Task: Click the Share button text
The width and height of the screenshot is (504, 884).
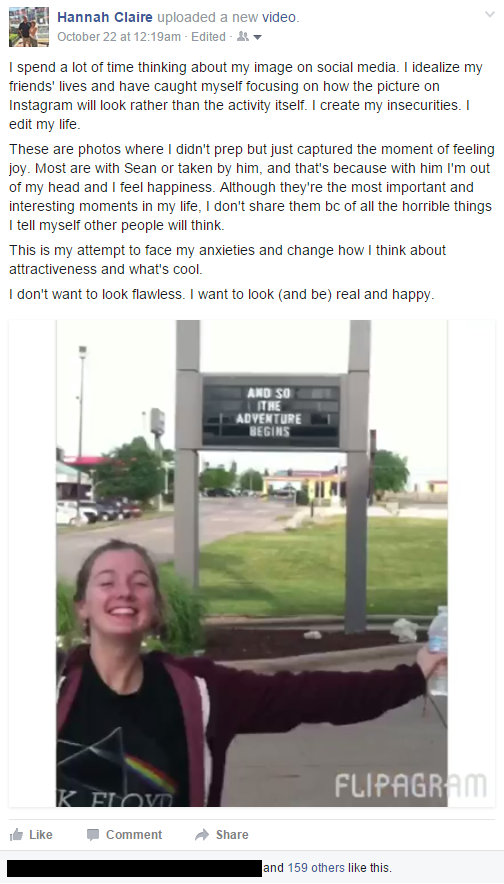Action: [x=232, y=835]
